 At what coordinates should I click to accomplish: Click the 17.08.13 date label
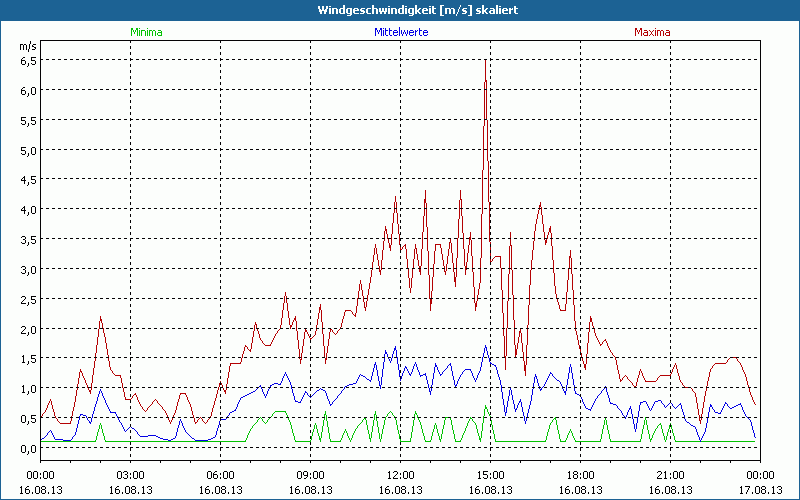tap(760, 490)
